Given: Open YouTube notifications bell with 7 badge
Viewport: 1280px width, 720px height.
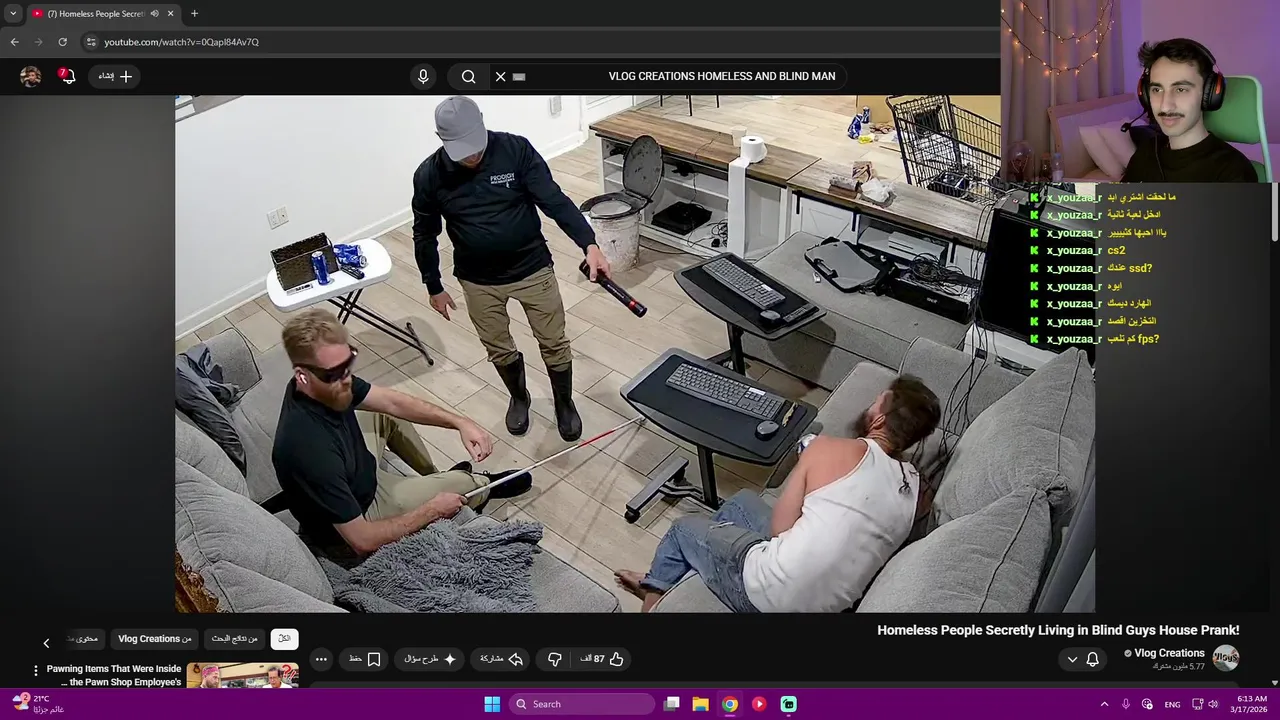Looking at the screenshot, I should [x=67, y=76].
